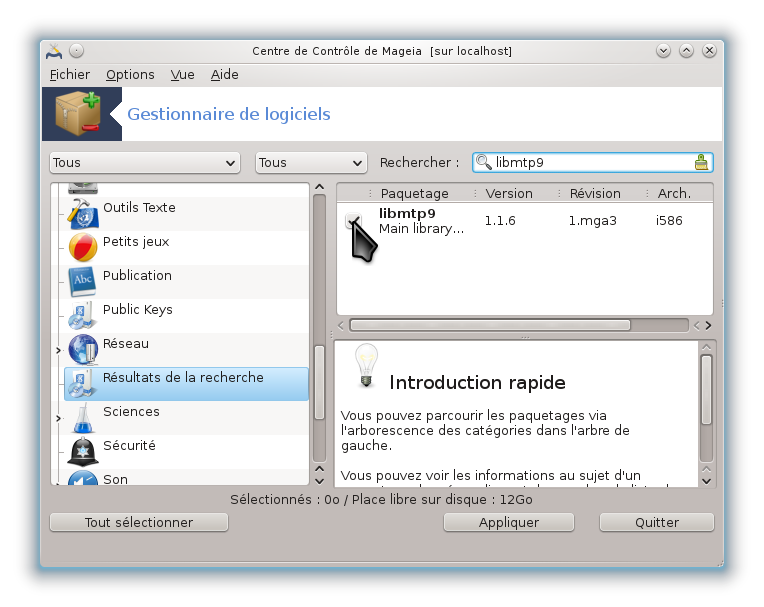
Task: Select the Petits jeux category
Action: tap(136, 242)
